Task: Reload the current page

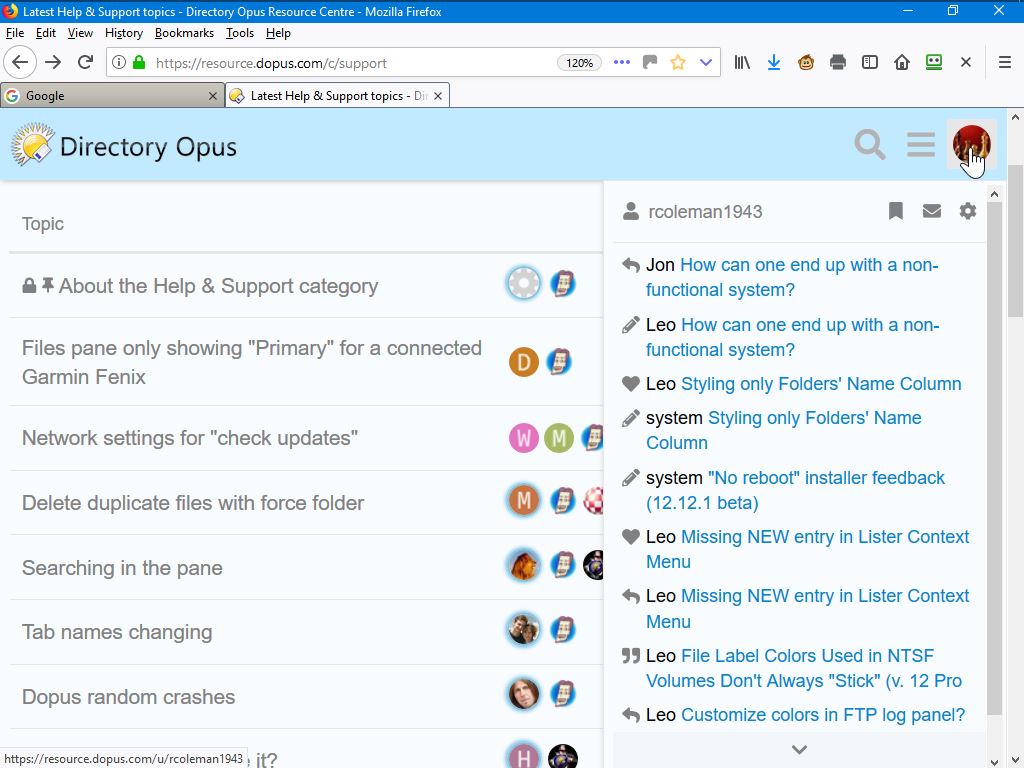Action: [x=85, y=63]
